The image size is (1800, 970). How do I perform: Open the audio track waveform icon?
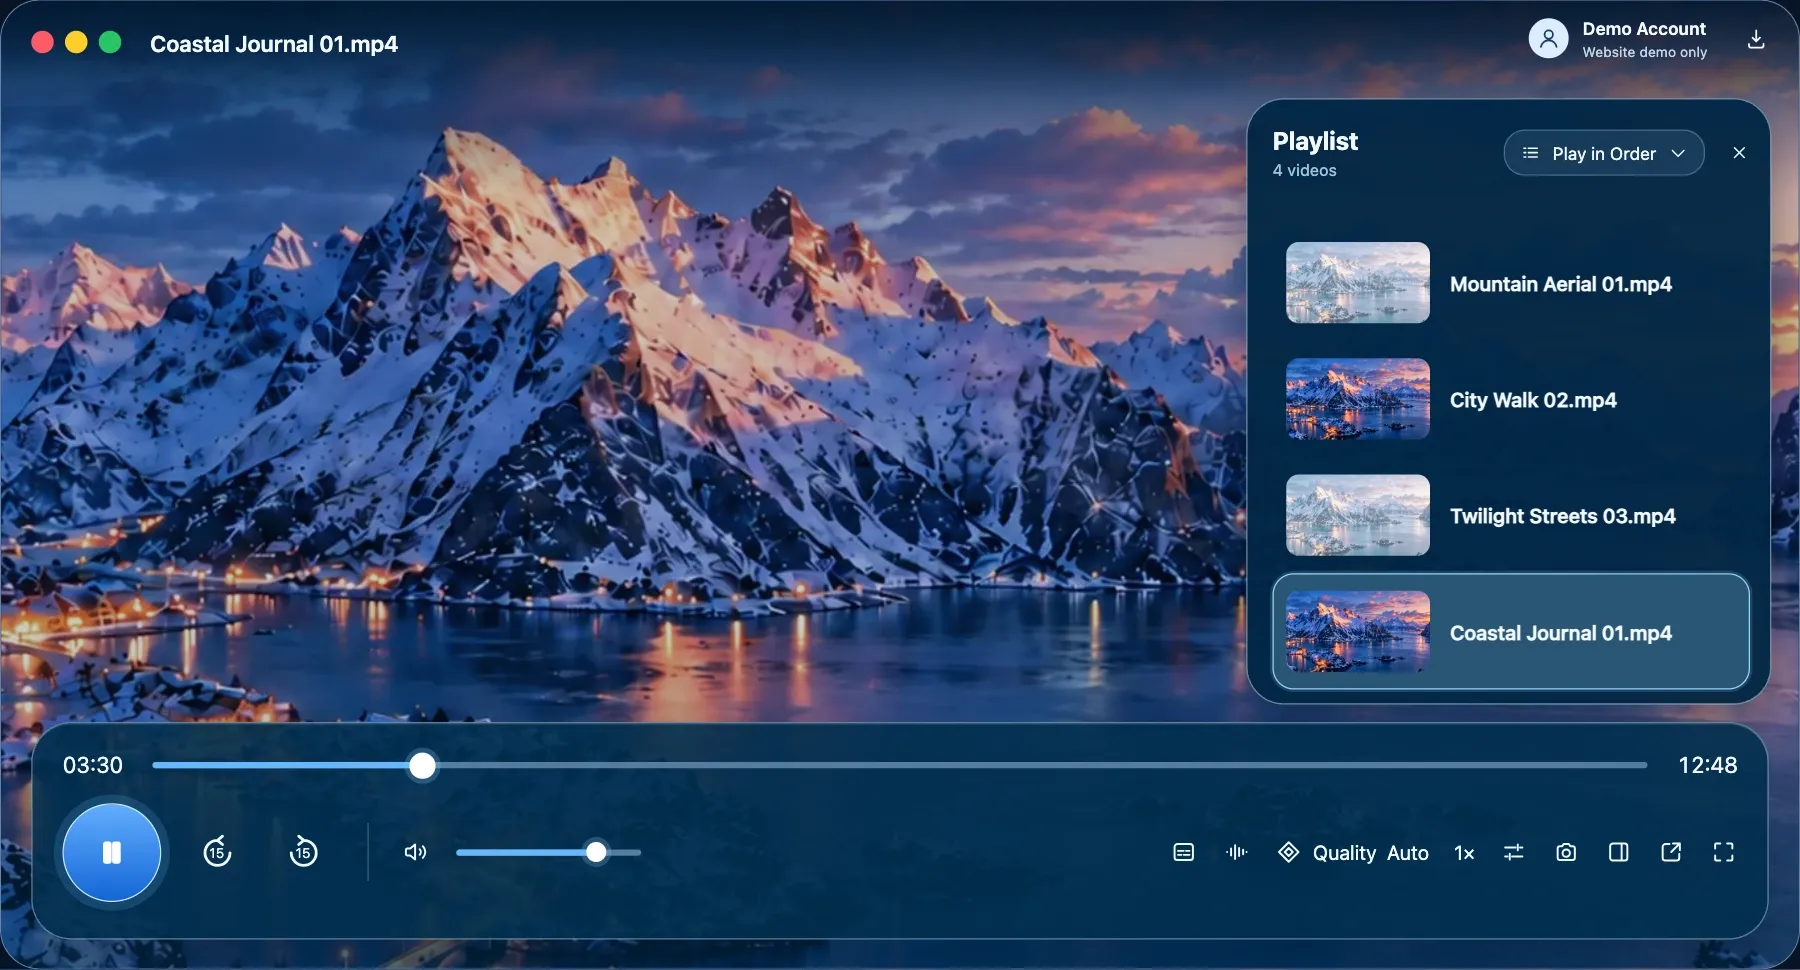(x=1237, y=852)
